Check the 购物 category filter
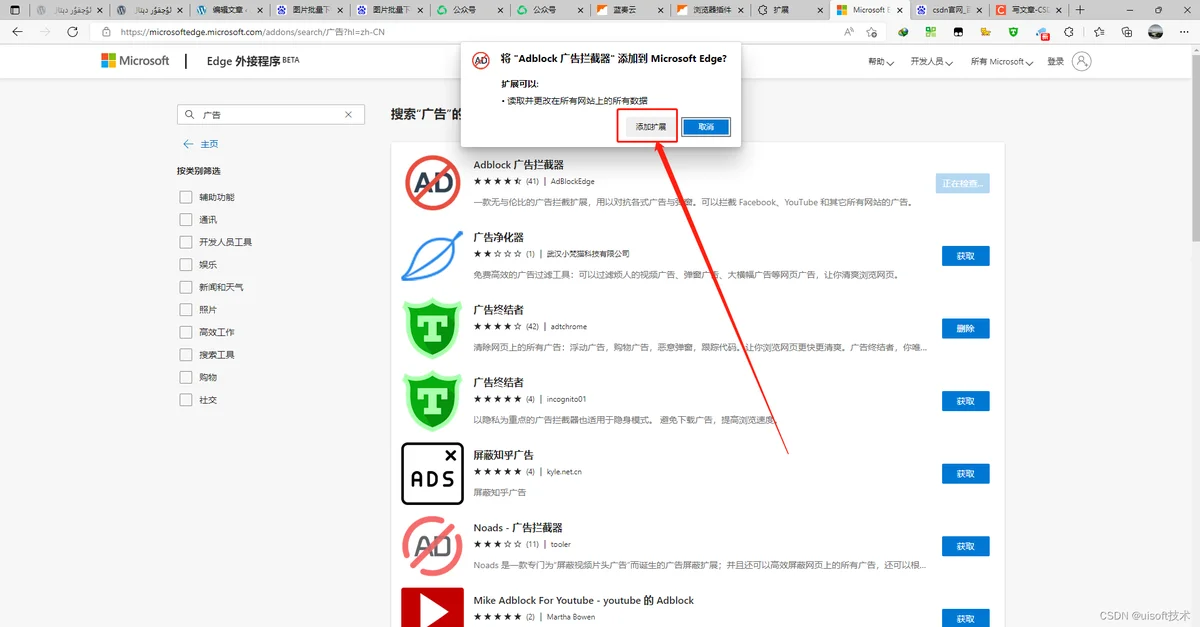The image size is (1200, 627). 186,377
